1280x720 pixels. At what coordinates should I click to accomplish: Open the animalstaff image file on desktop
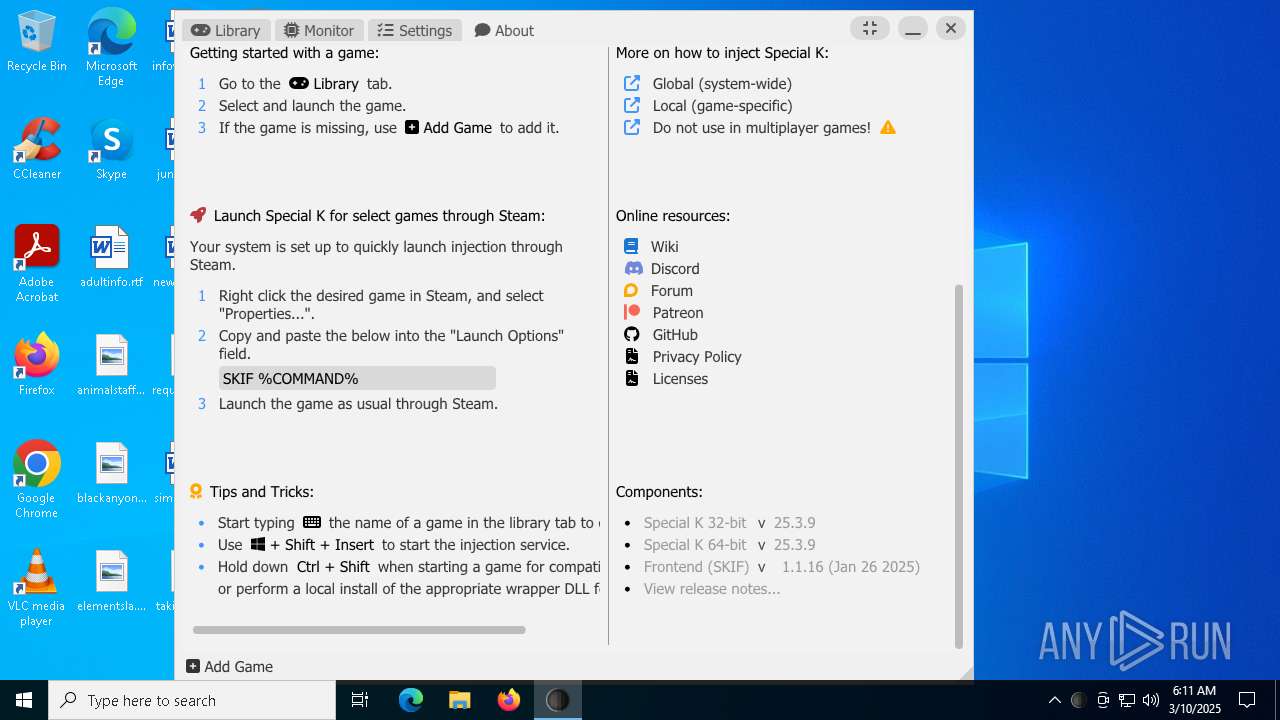coord(111,365)
